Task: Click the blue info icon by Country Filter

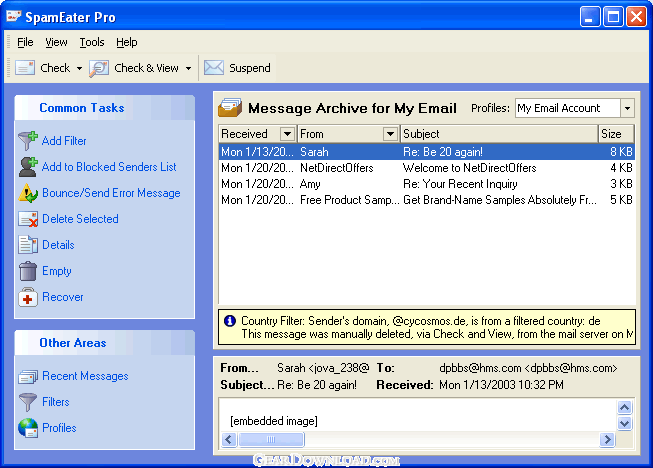Action: 229,321
